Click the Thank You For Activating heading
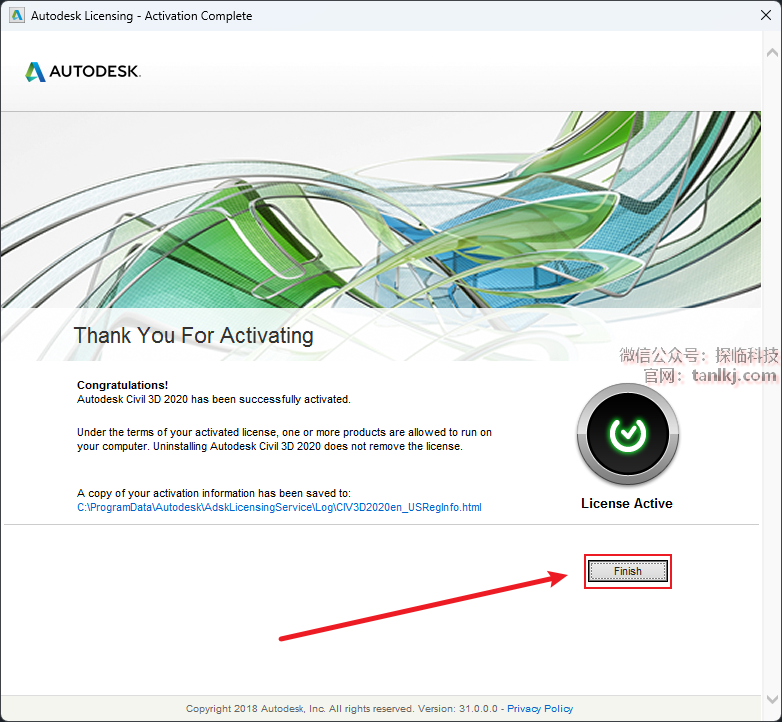The width and height of the screenshot is (782, 722). point(193,335)
